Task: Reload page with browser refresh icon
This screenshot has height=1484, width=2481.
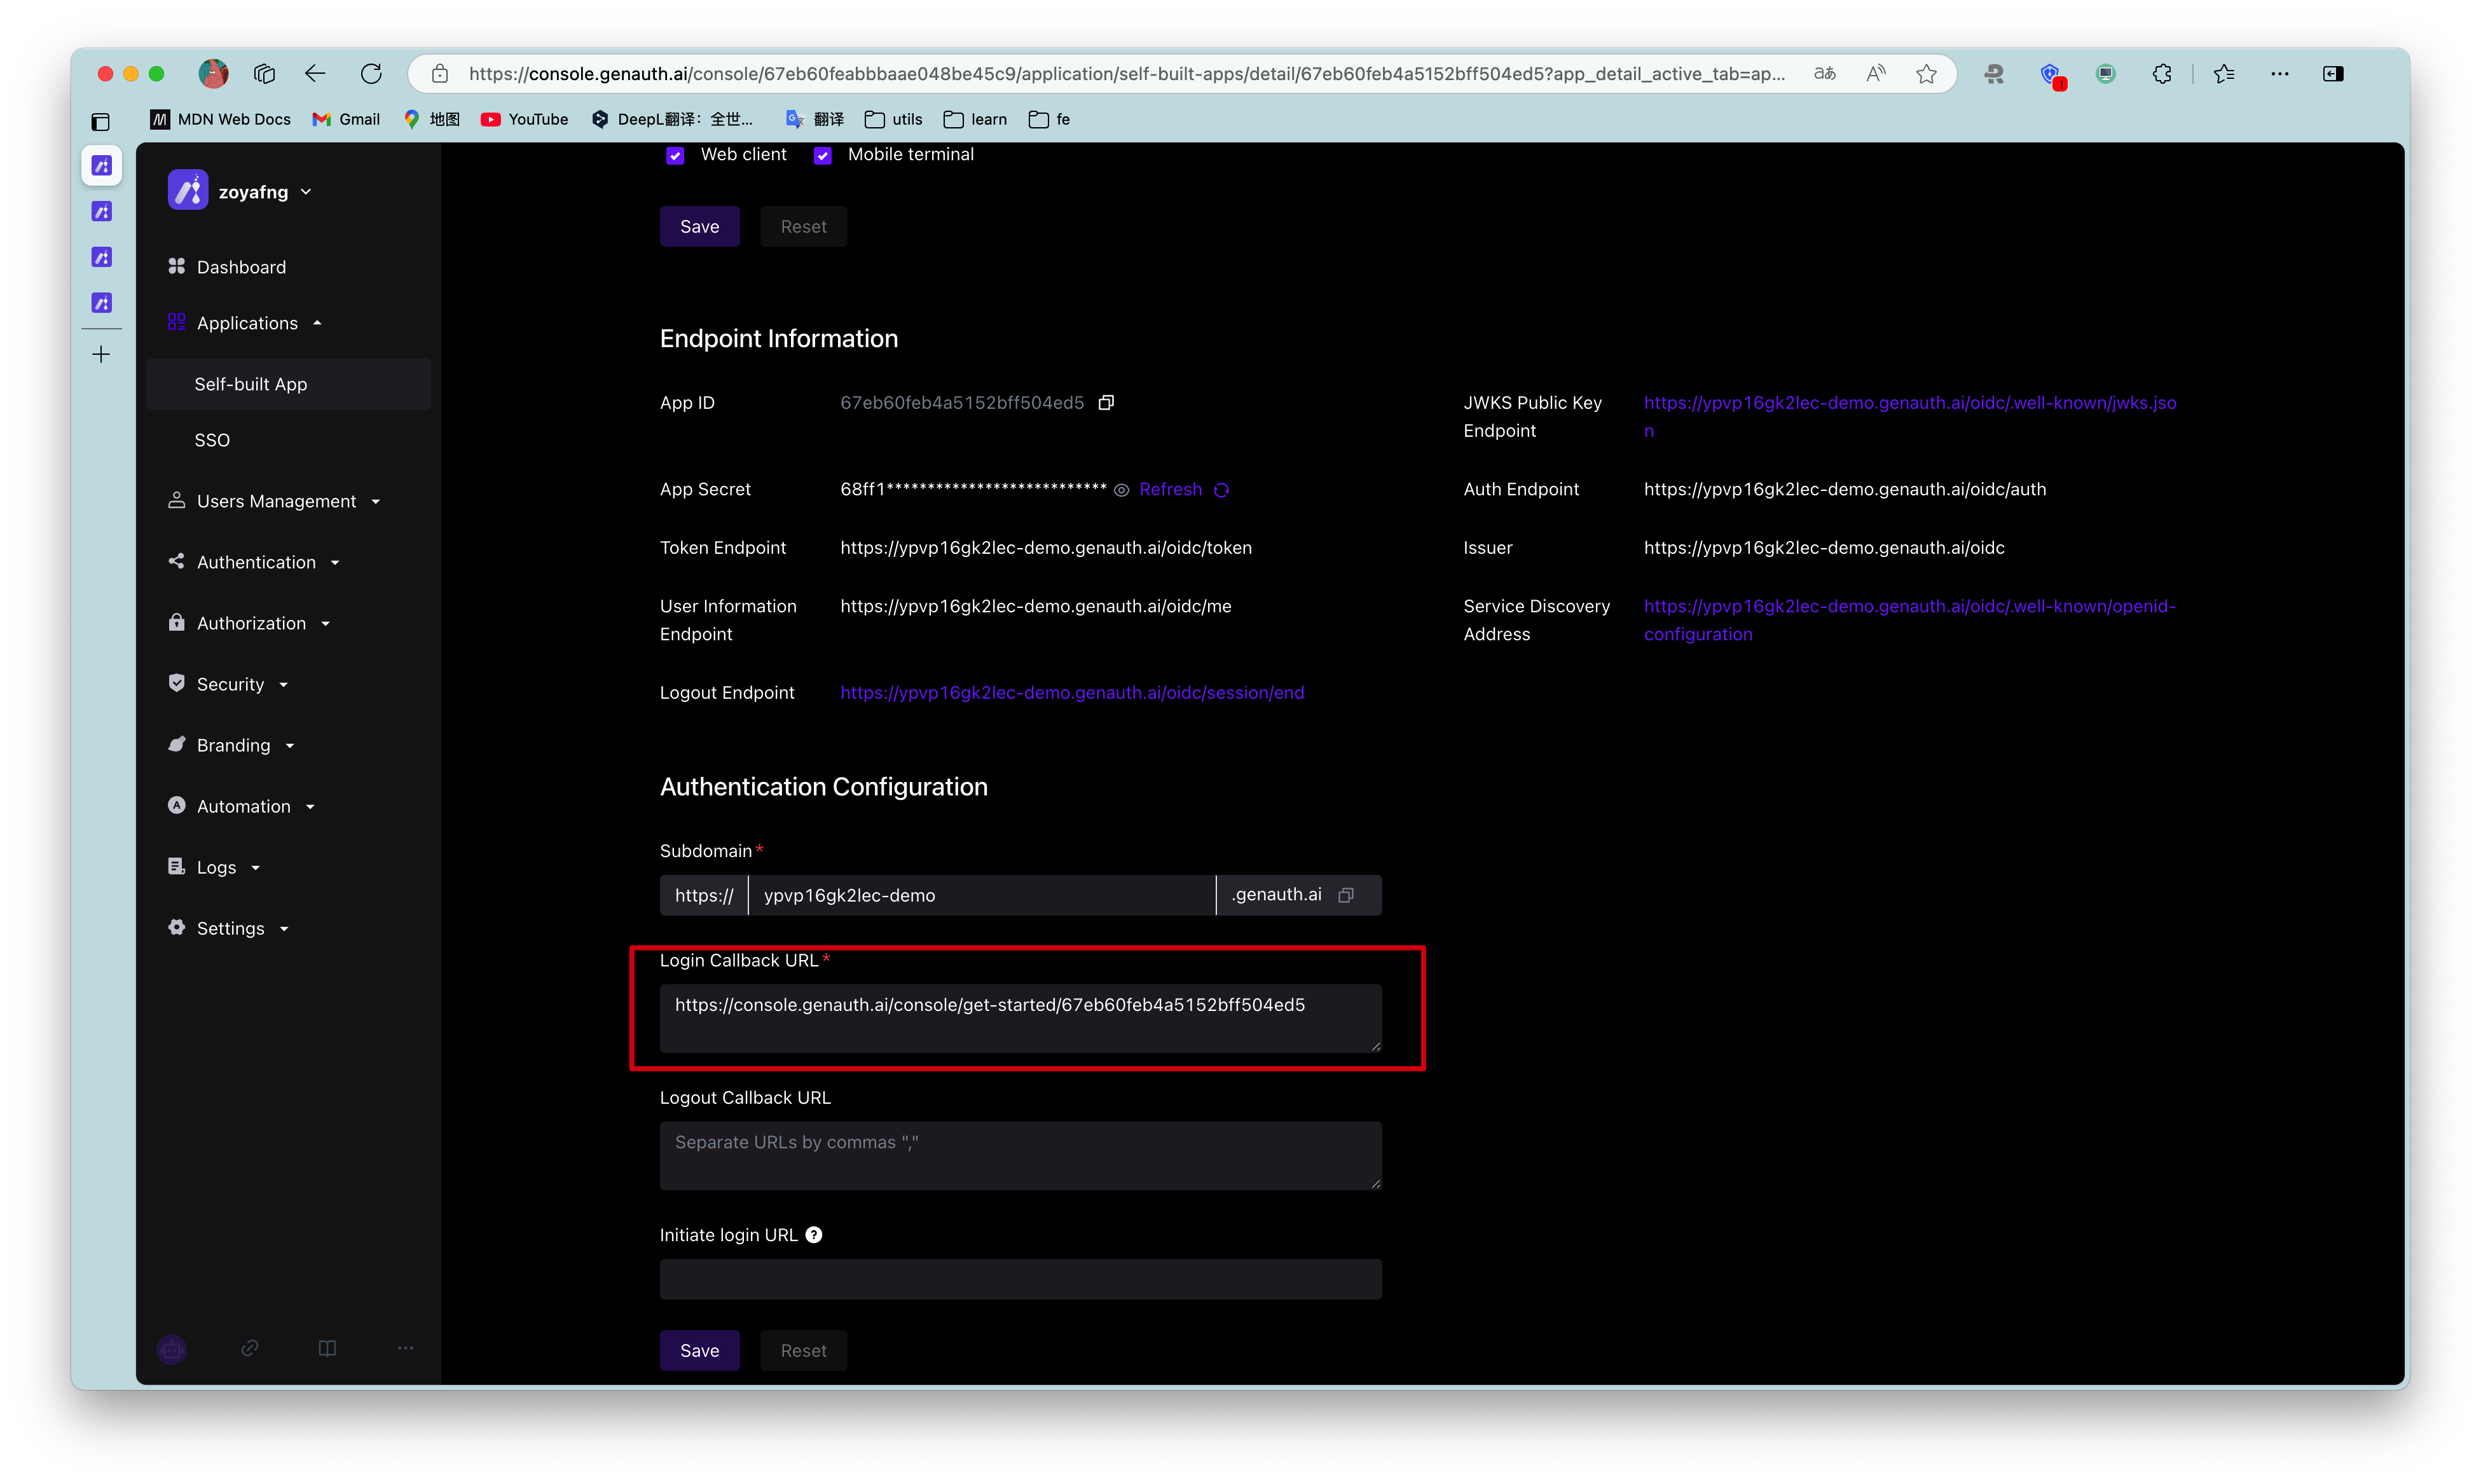Action: (371, 74)
